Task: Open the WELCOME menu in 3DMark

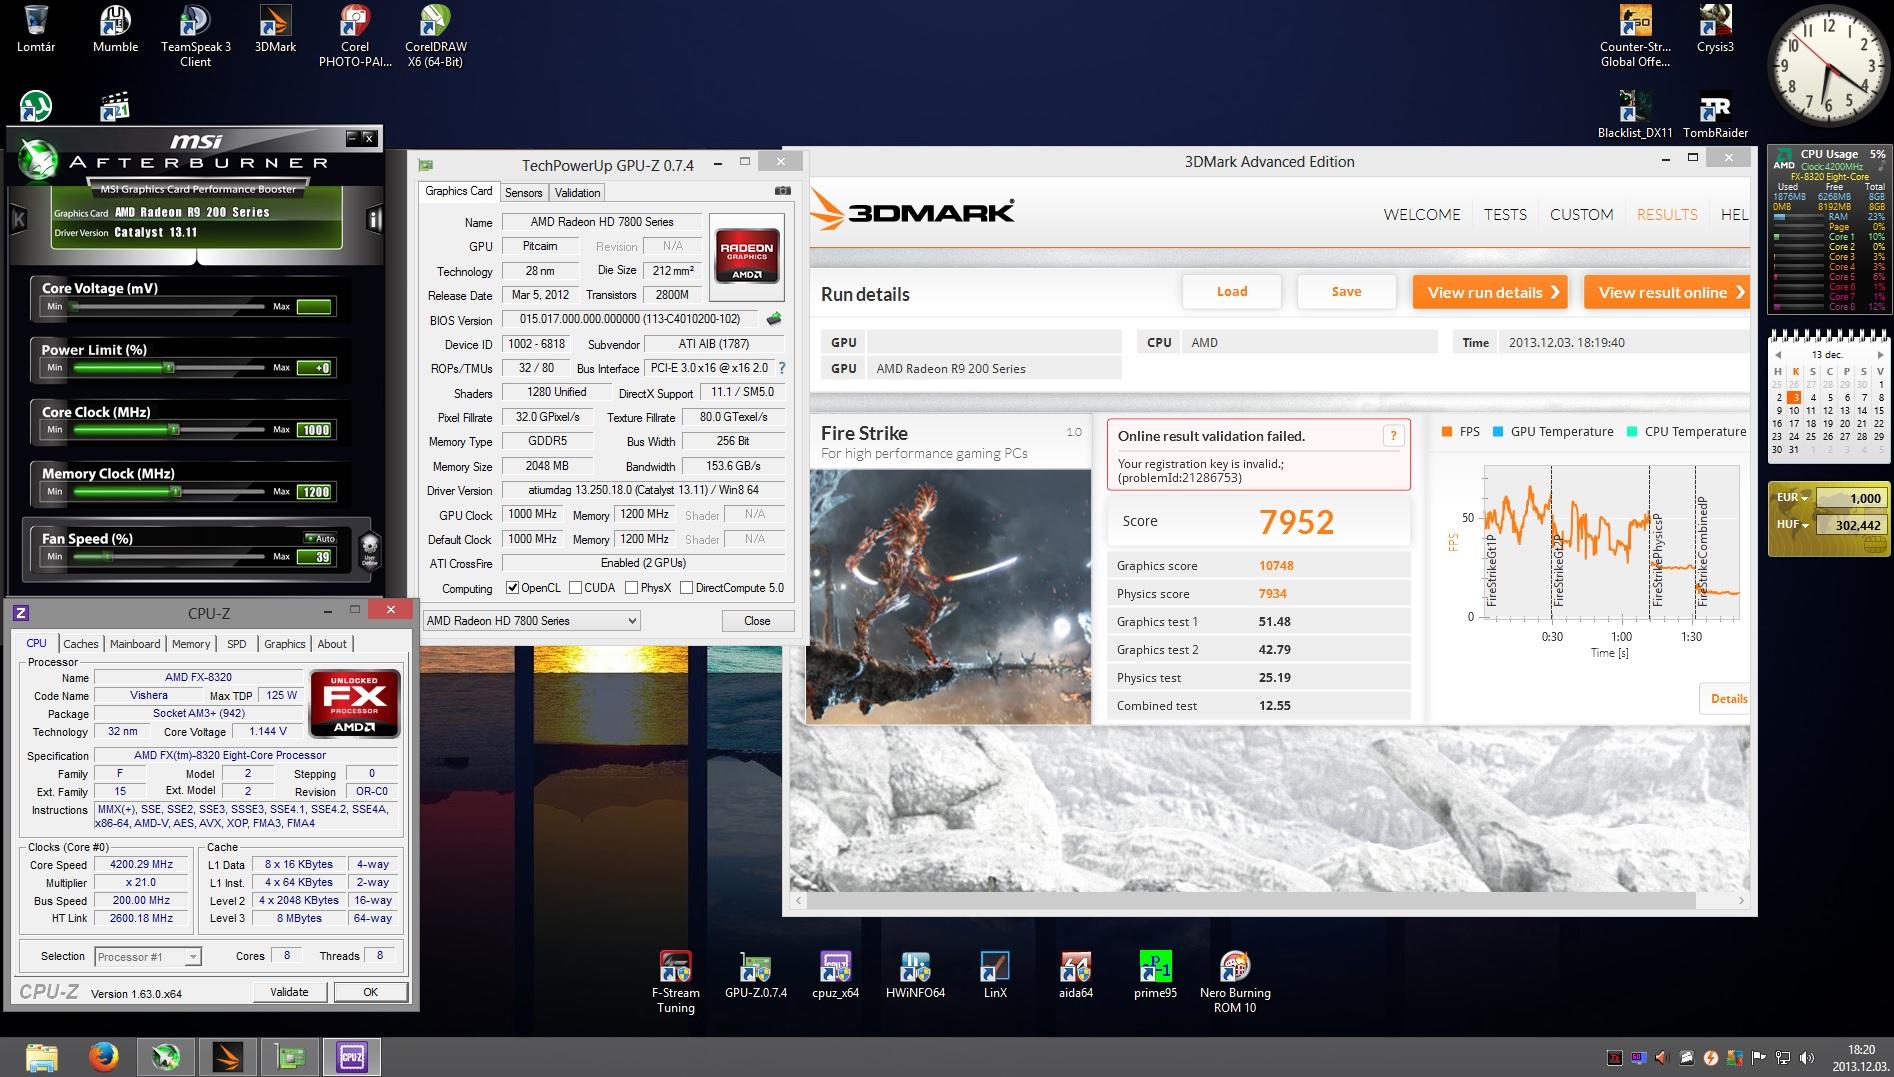Action: coord(1421,214)
